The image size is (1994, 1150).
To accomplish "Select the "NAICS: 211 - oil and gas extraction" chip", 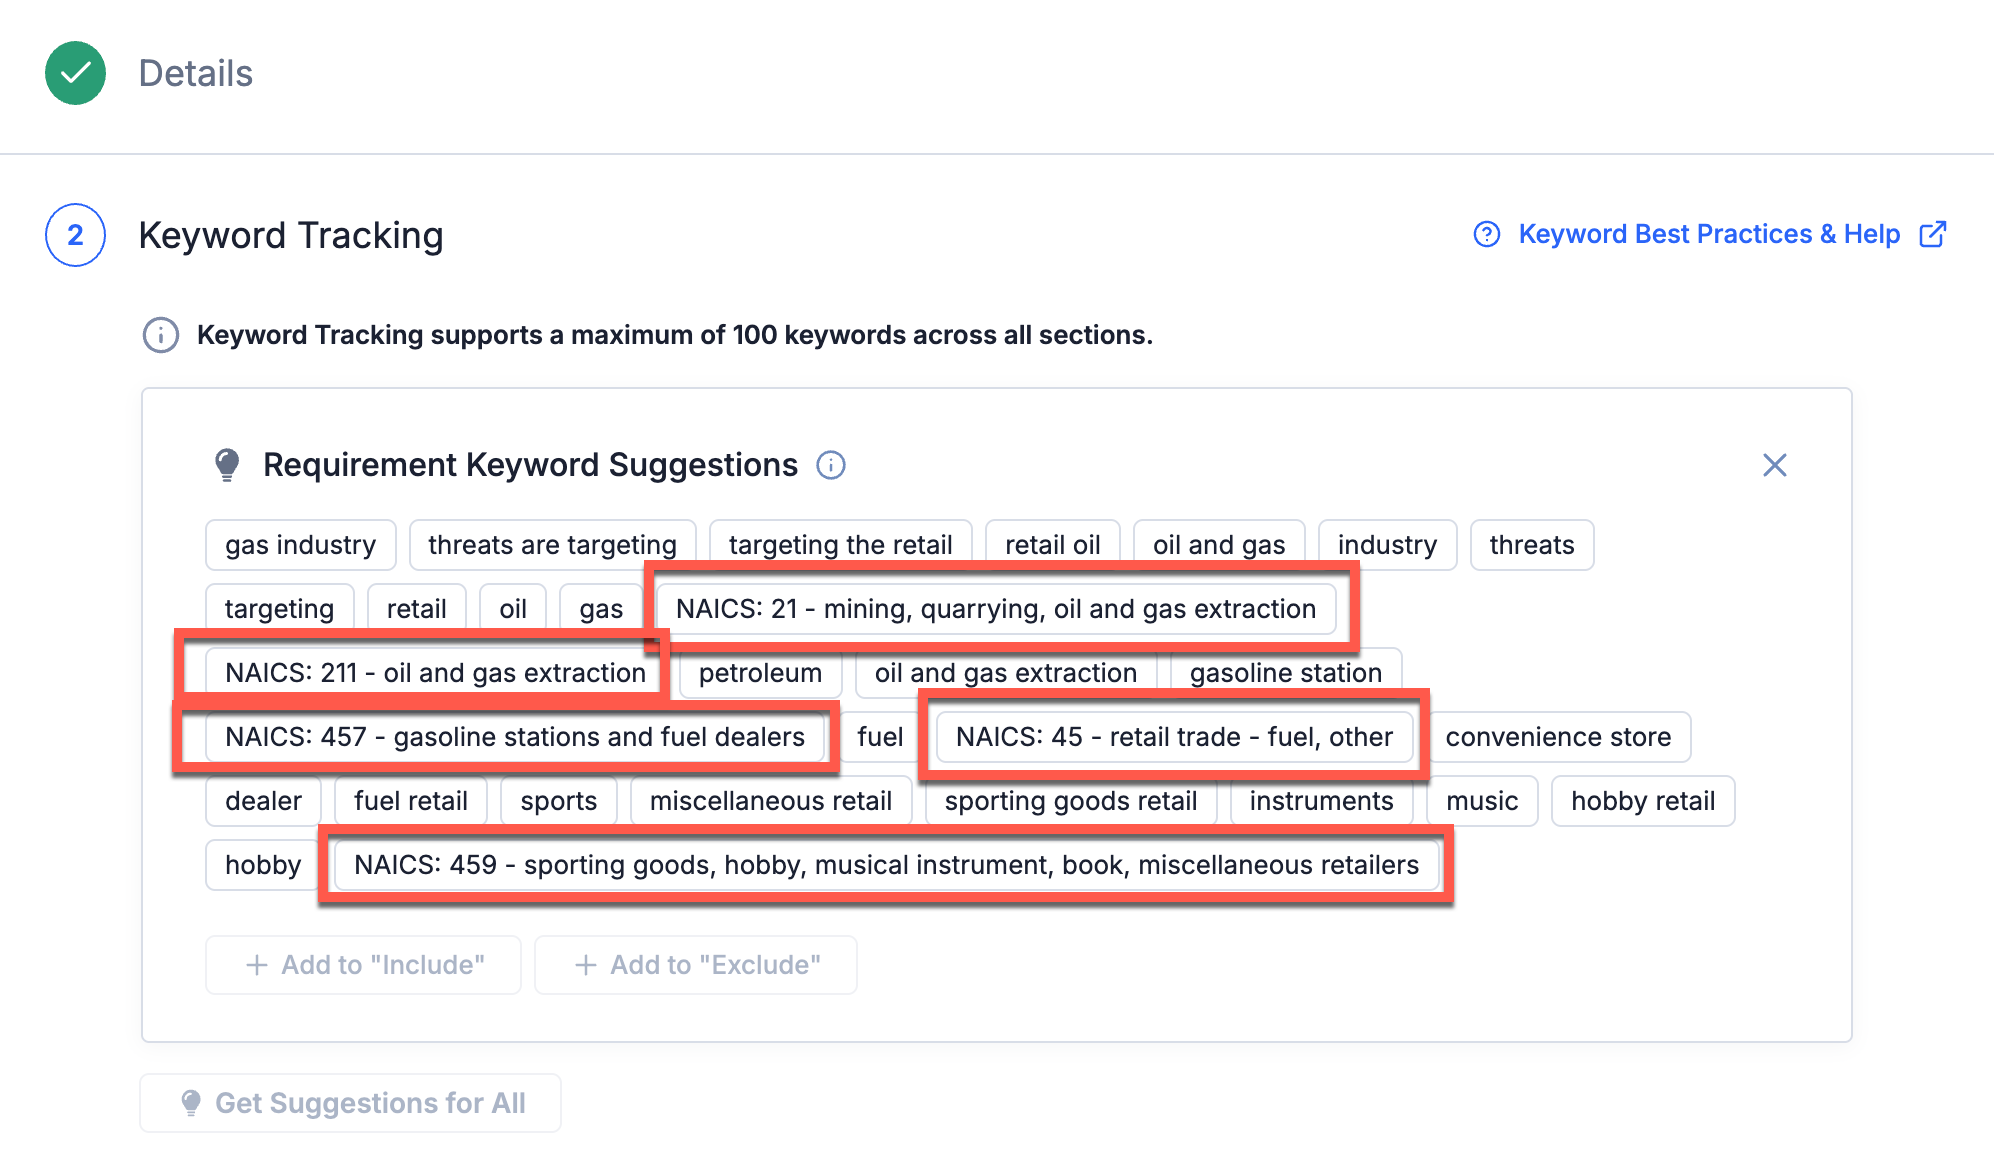I will pyautogui.click(x=435, y=673).
